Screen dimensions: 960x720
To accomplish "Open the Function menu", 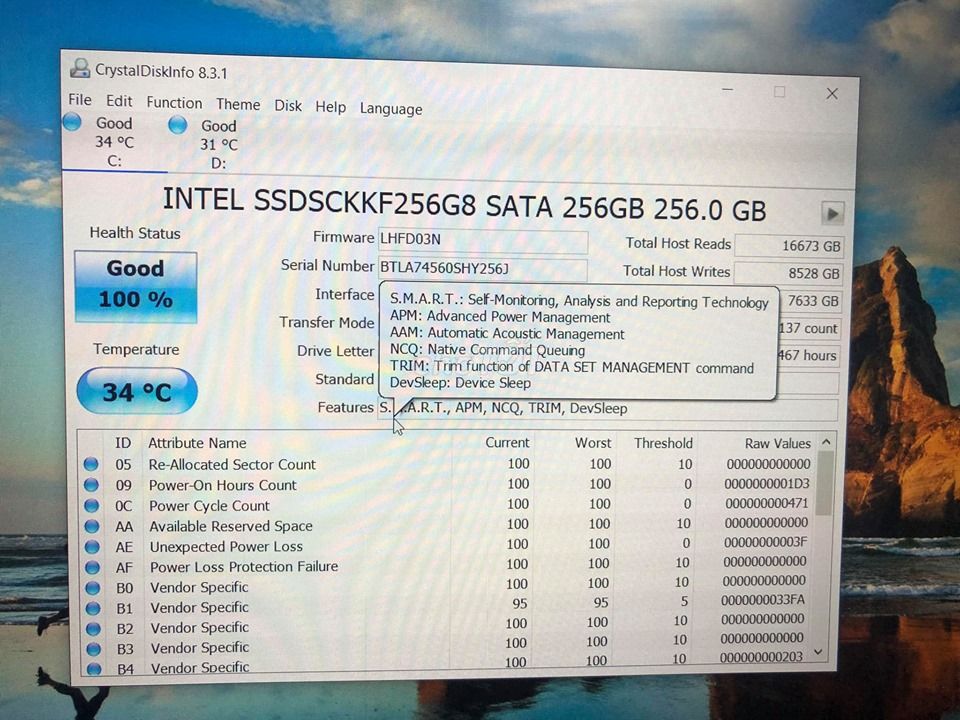I will pyautogui.click(x=174, y=103).
